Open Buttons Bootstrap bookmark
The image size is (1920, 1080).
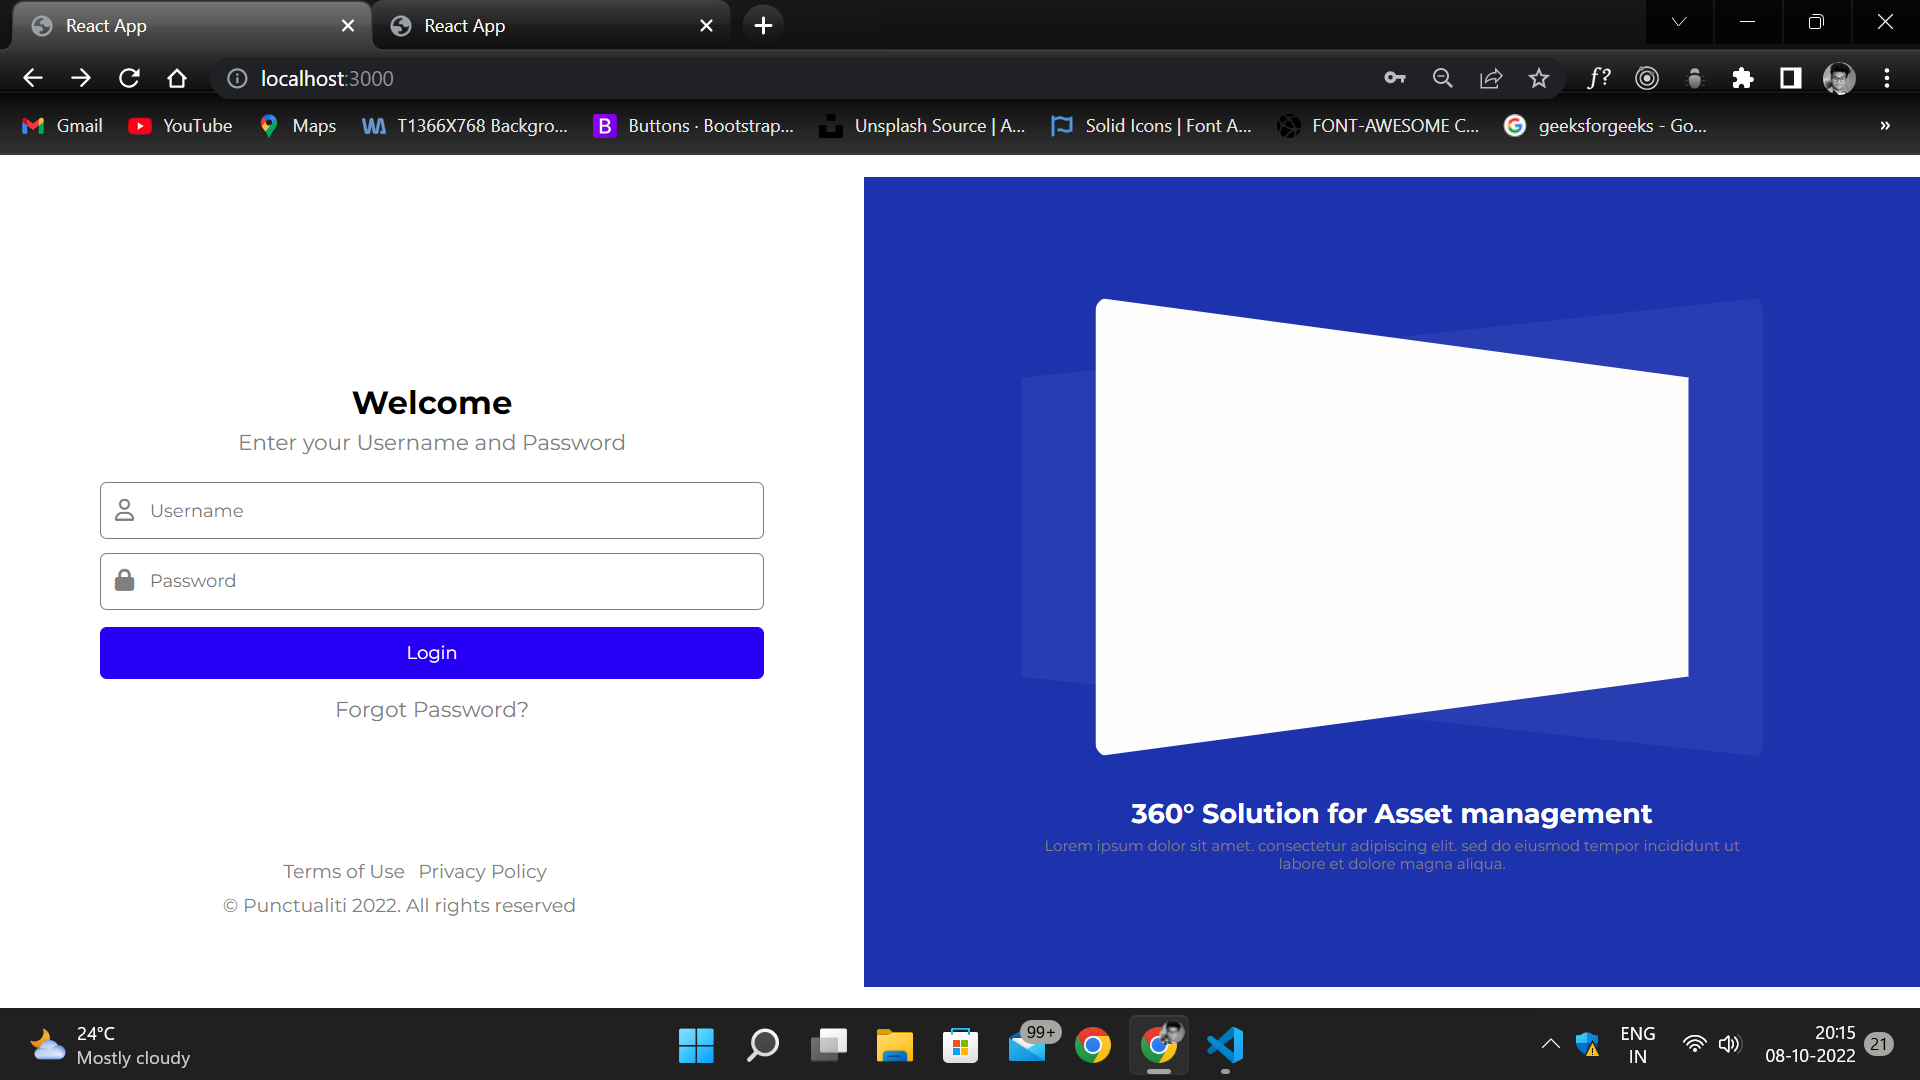click(x=694, y=126)
